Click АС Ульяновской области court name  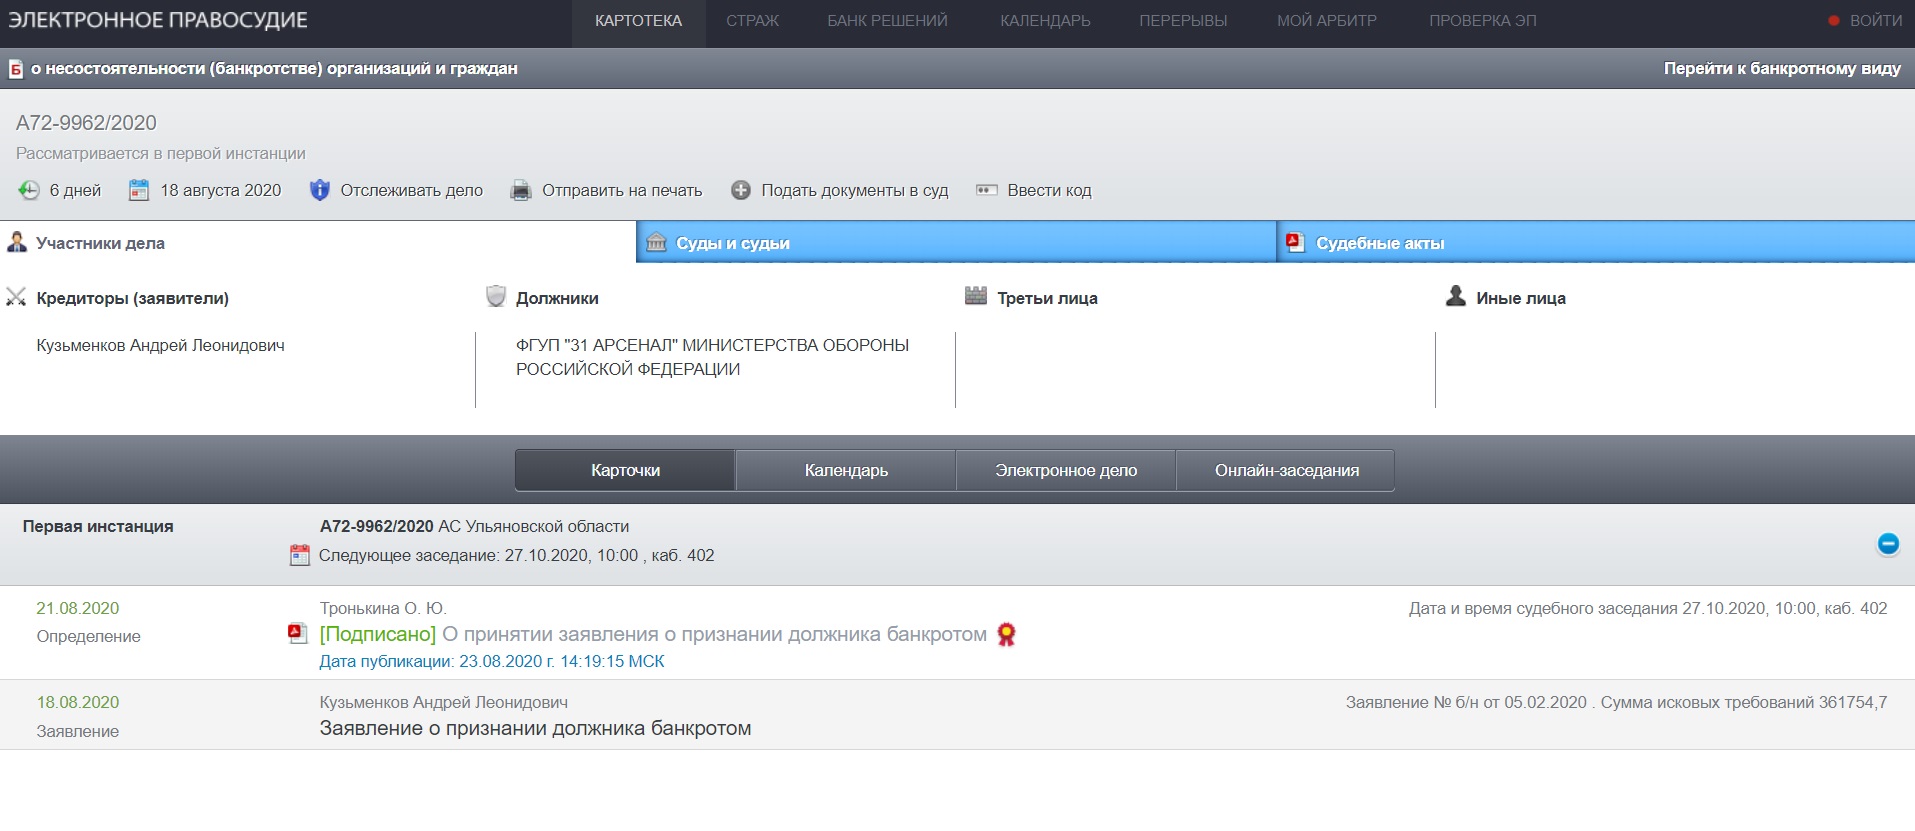pyautogui.click(x=534, y=526)
